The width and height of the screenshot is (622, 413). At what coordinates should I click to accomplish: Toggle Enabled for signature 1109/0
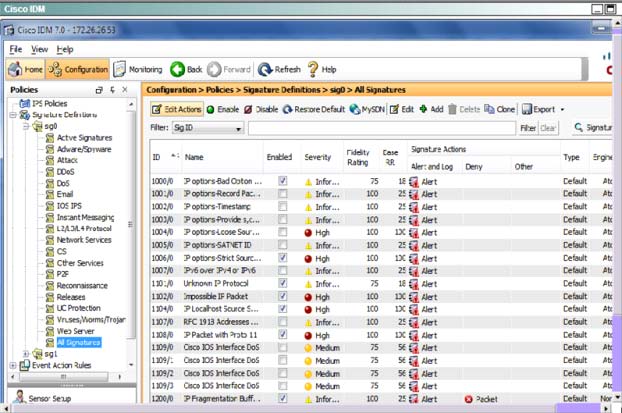(282, 348)
